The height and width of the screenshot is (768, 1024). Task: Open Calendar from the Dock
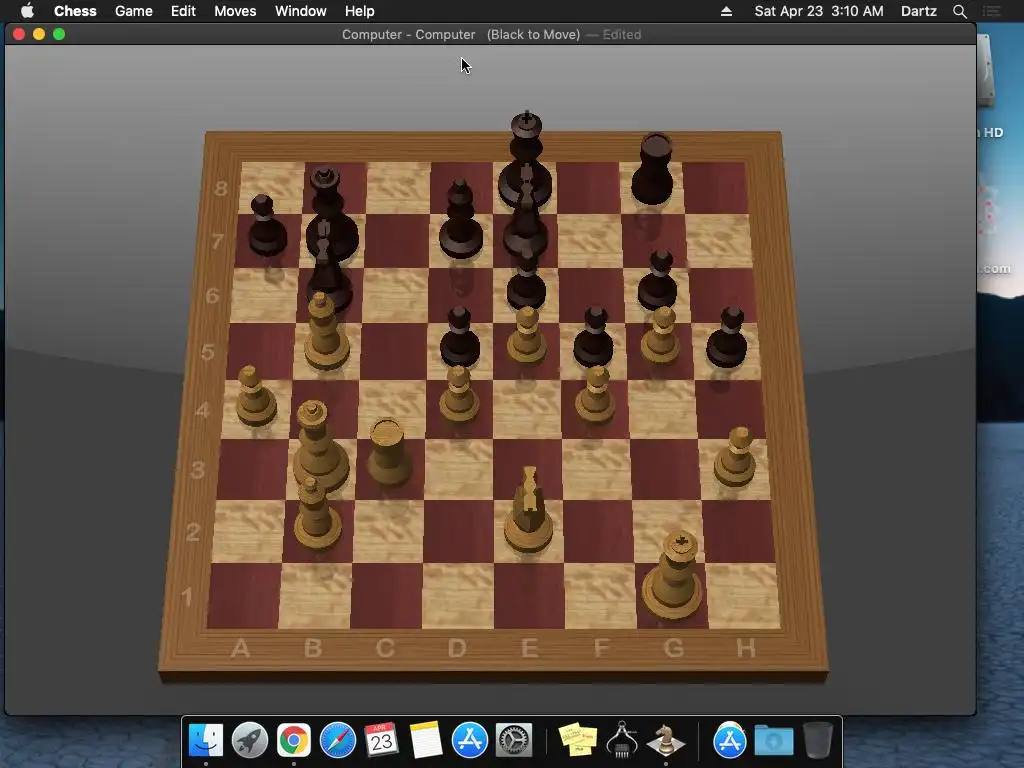(x=381, y=740)
